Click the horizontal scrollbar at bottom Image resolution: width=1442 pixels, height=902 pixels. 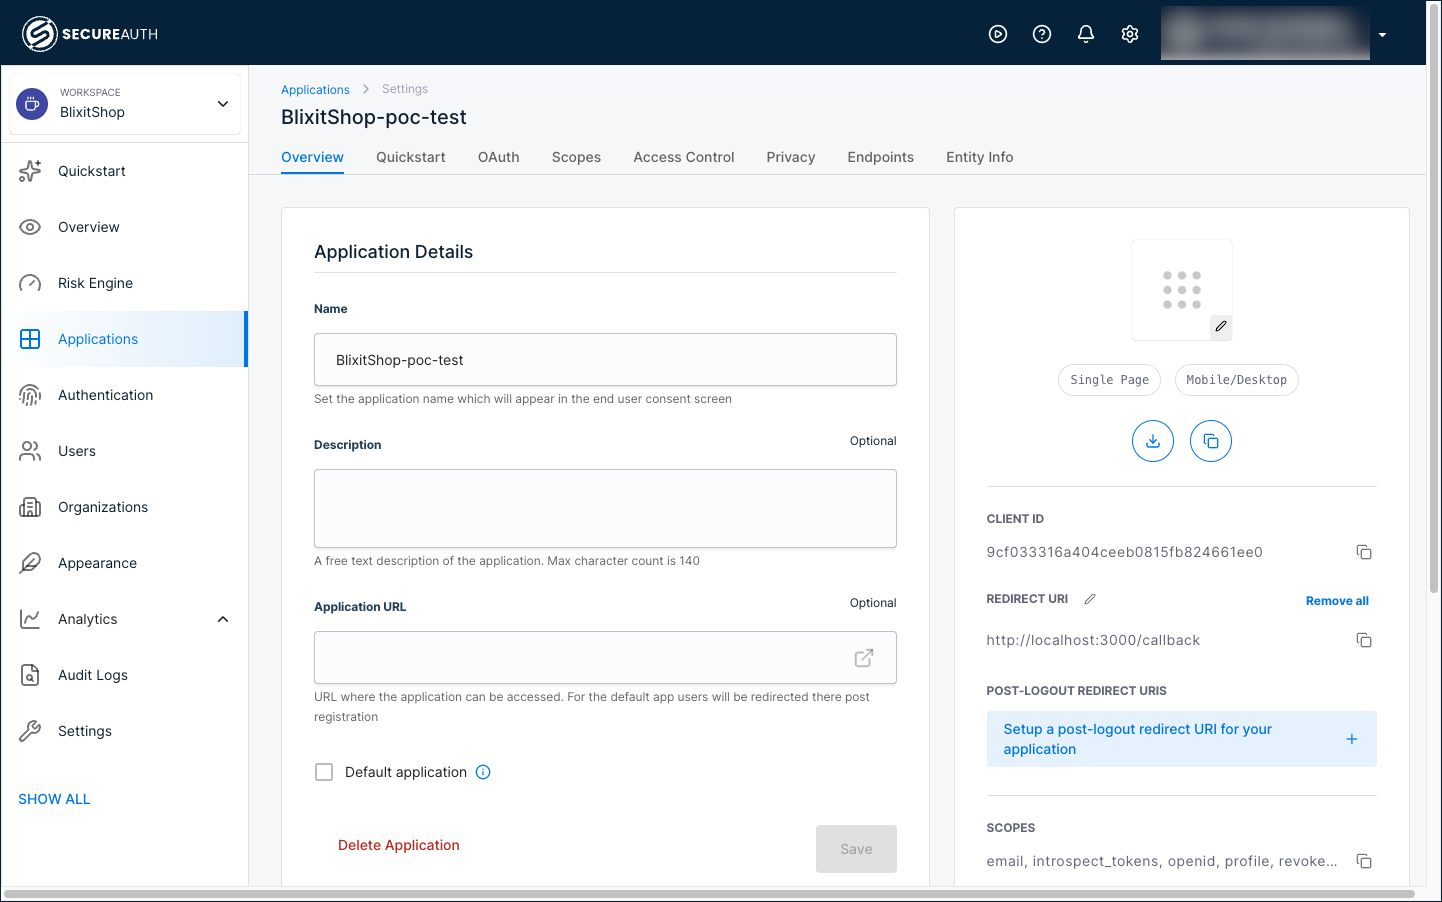[709, 894]
